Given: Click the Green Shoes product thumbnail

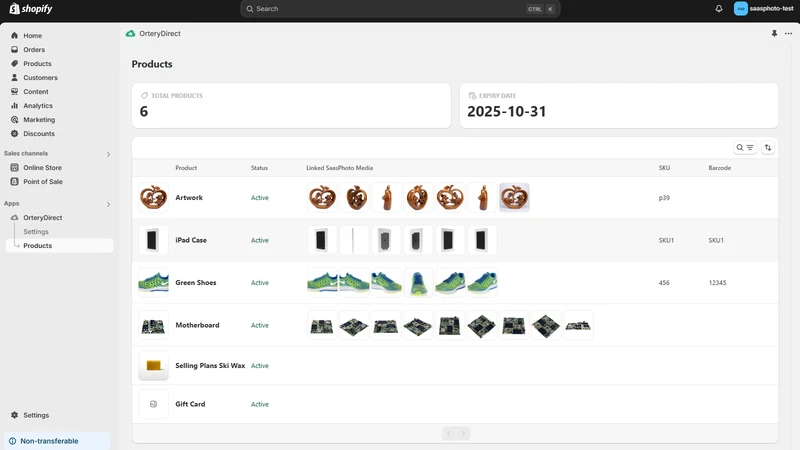Looking at the screenshot, I should point(153,282).
